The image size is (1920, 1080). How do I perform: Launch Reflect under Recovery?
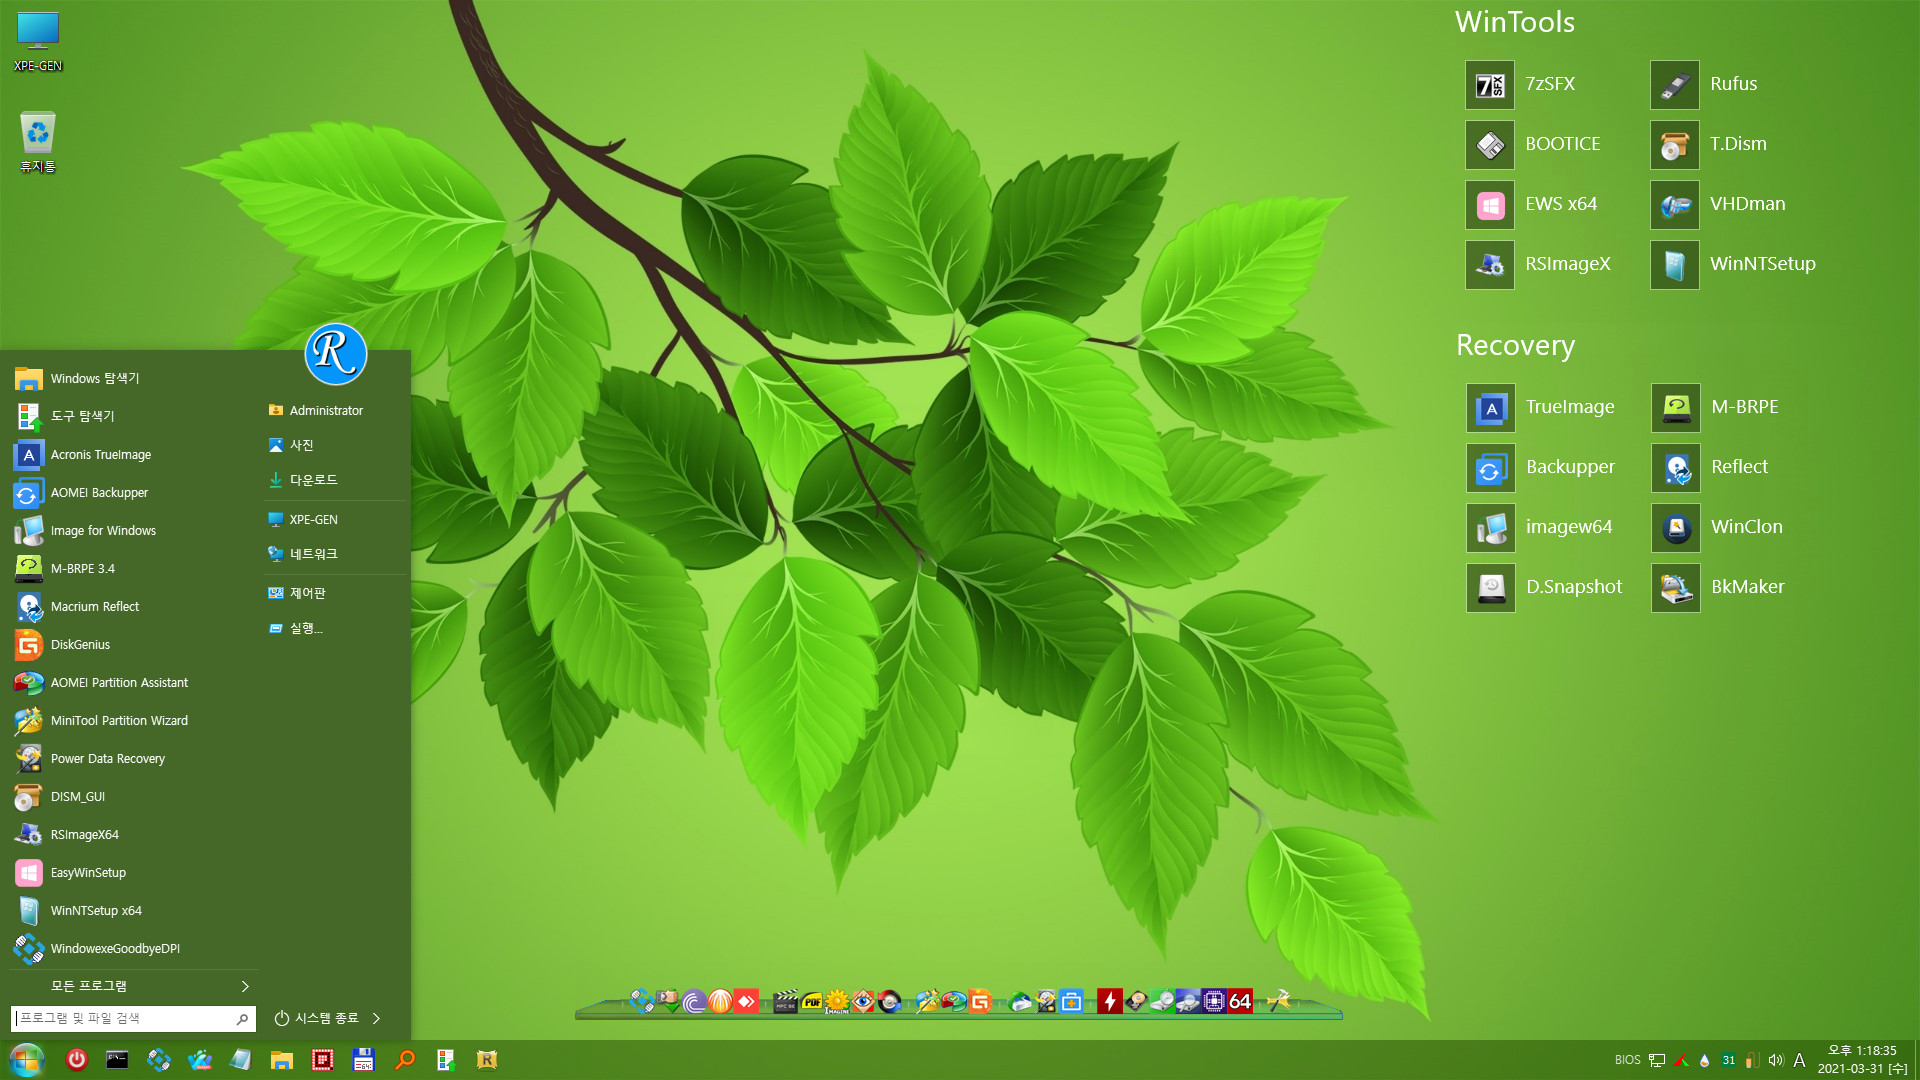1676,468
